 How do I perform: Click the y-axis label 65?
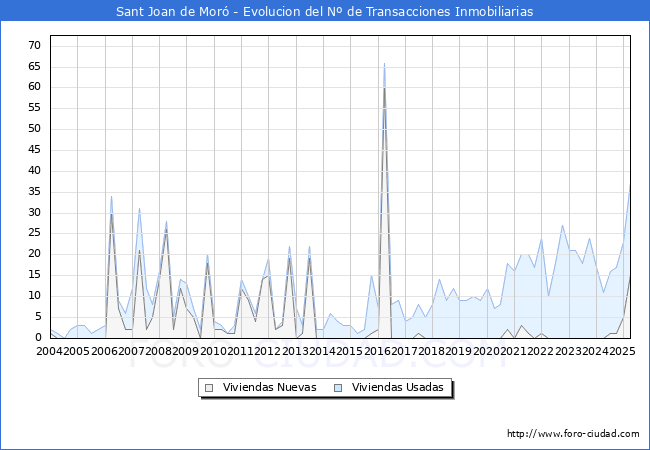coord(35,66)
